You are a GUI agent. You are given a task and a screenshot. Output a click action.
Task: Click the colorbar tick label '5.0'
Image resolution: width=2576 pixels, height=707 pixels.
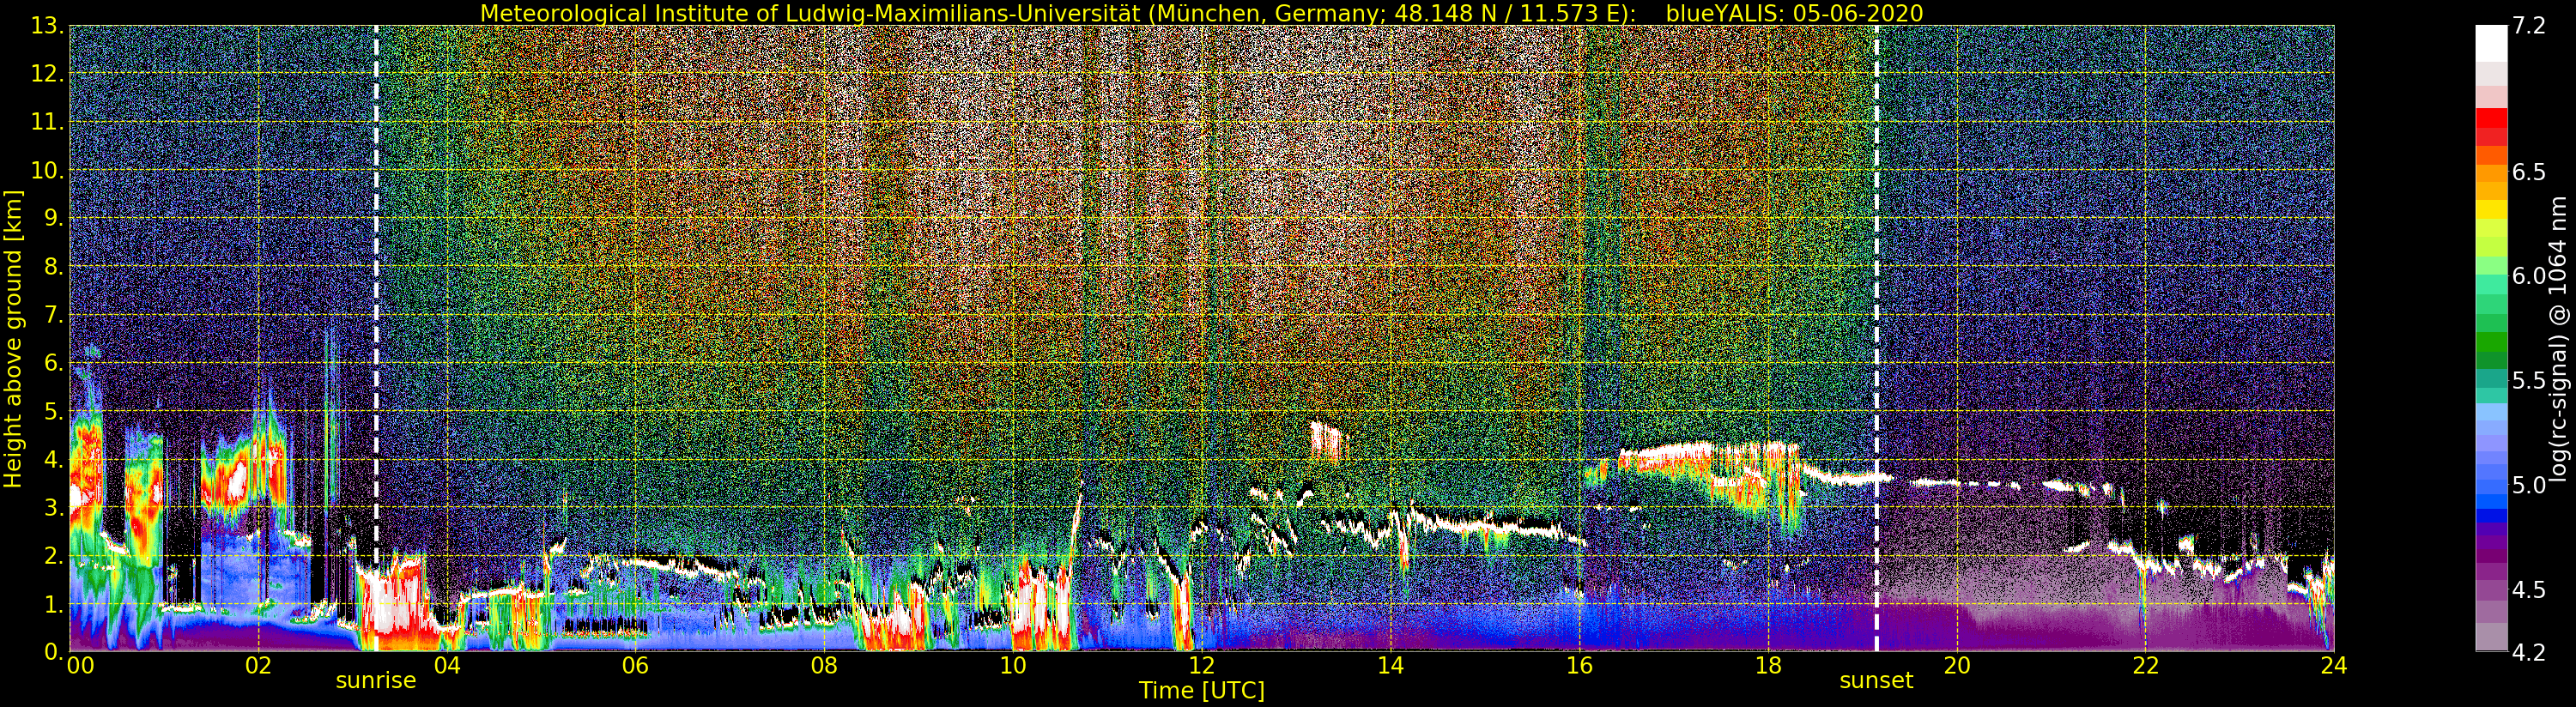(2529, 485)
